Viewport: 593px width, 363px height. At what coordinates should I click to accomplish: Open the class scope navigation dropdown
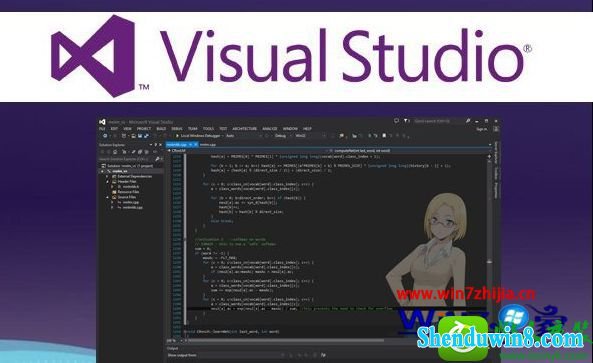click(247, 150)
